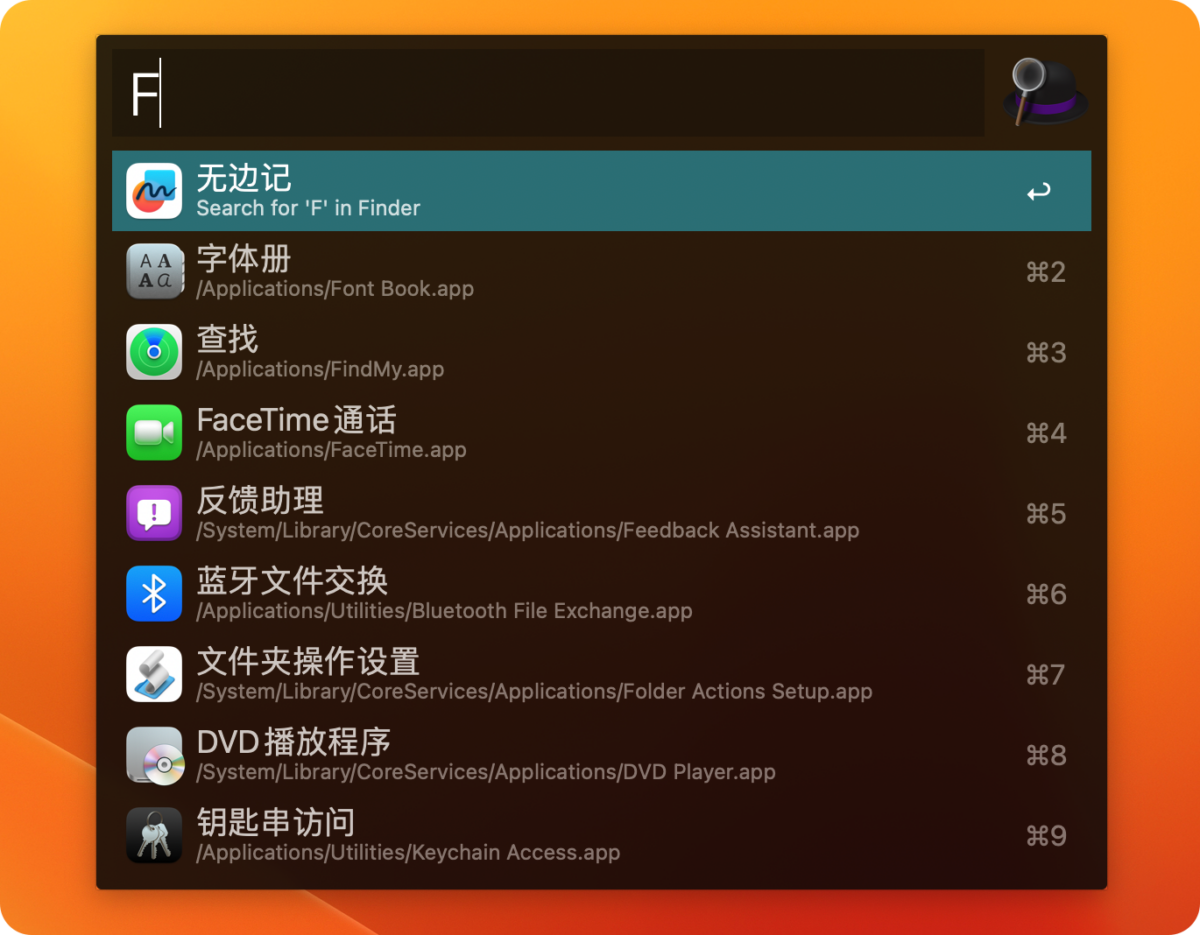Click the ⌘7 shortcut label
Viewport: 1200px width, 935px height.
click(1046, 674)
